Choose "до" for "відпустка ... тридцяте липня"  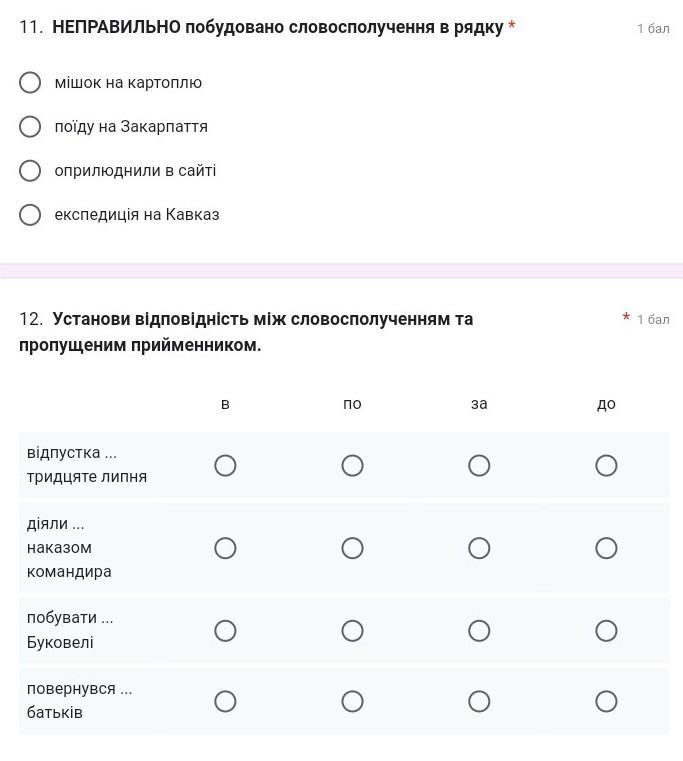pos(606,465)
